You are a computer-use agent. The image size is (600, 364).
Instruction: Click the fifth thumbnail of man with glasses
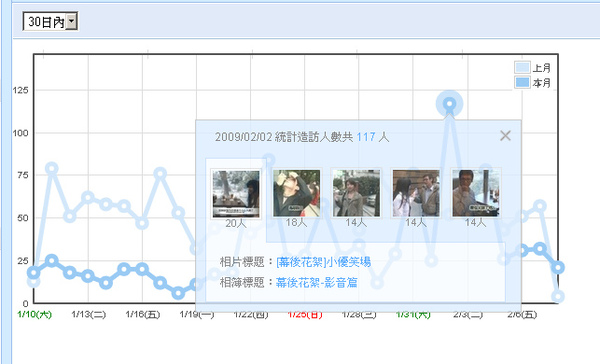click(x=476, y=193)
